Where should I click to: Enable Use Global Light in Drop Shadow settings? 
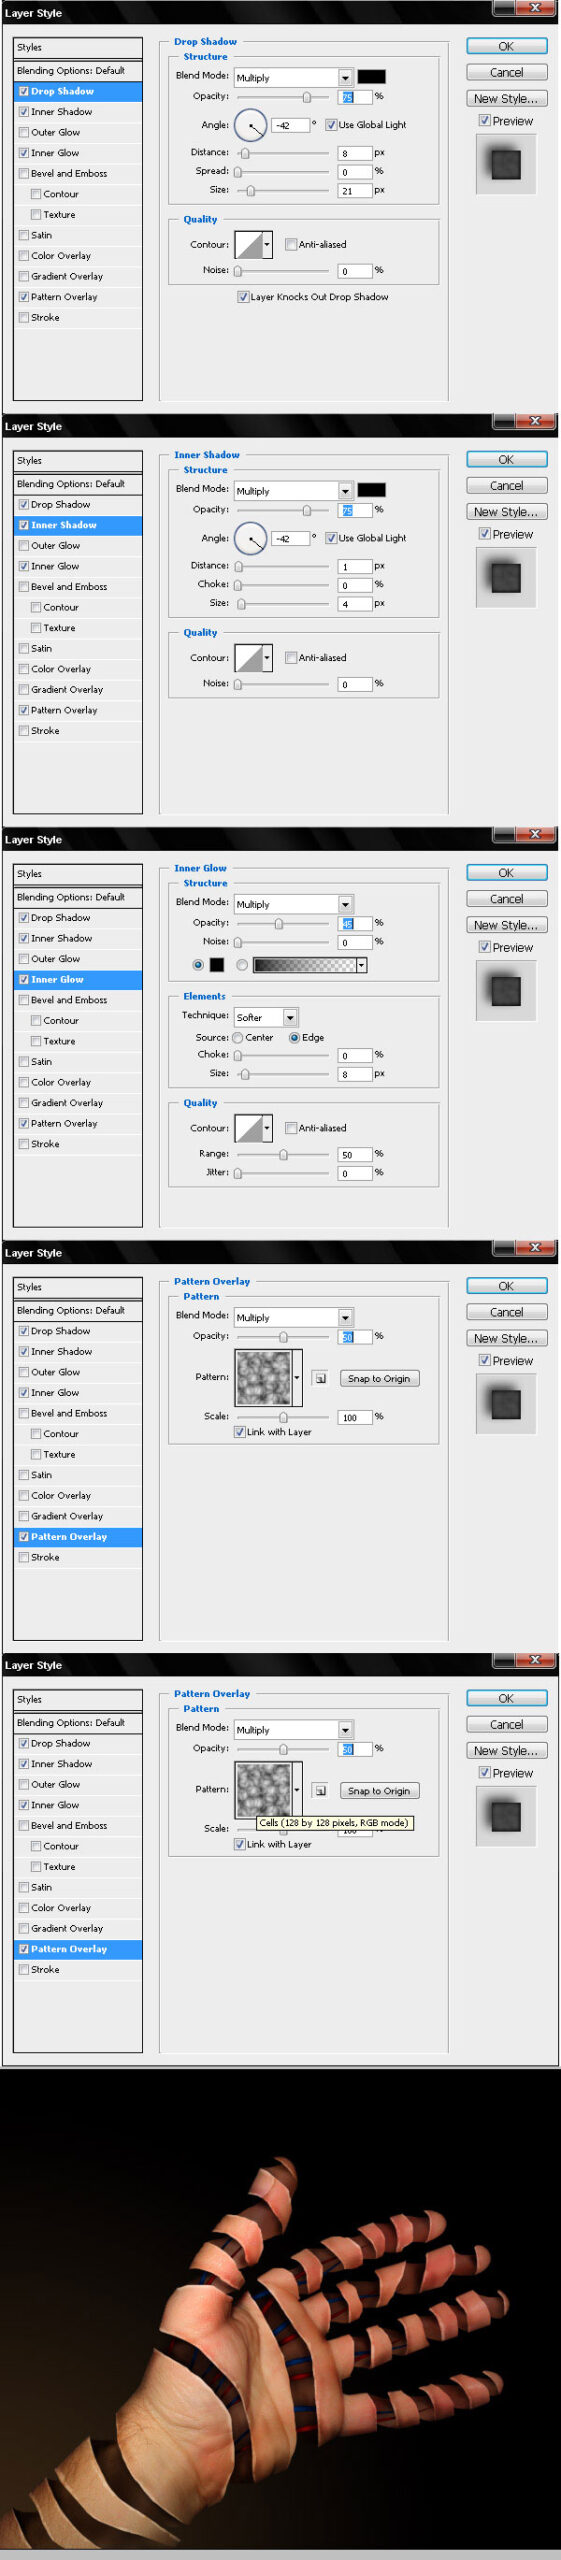click(x=331, y=125)
